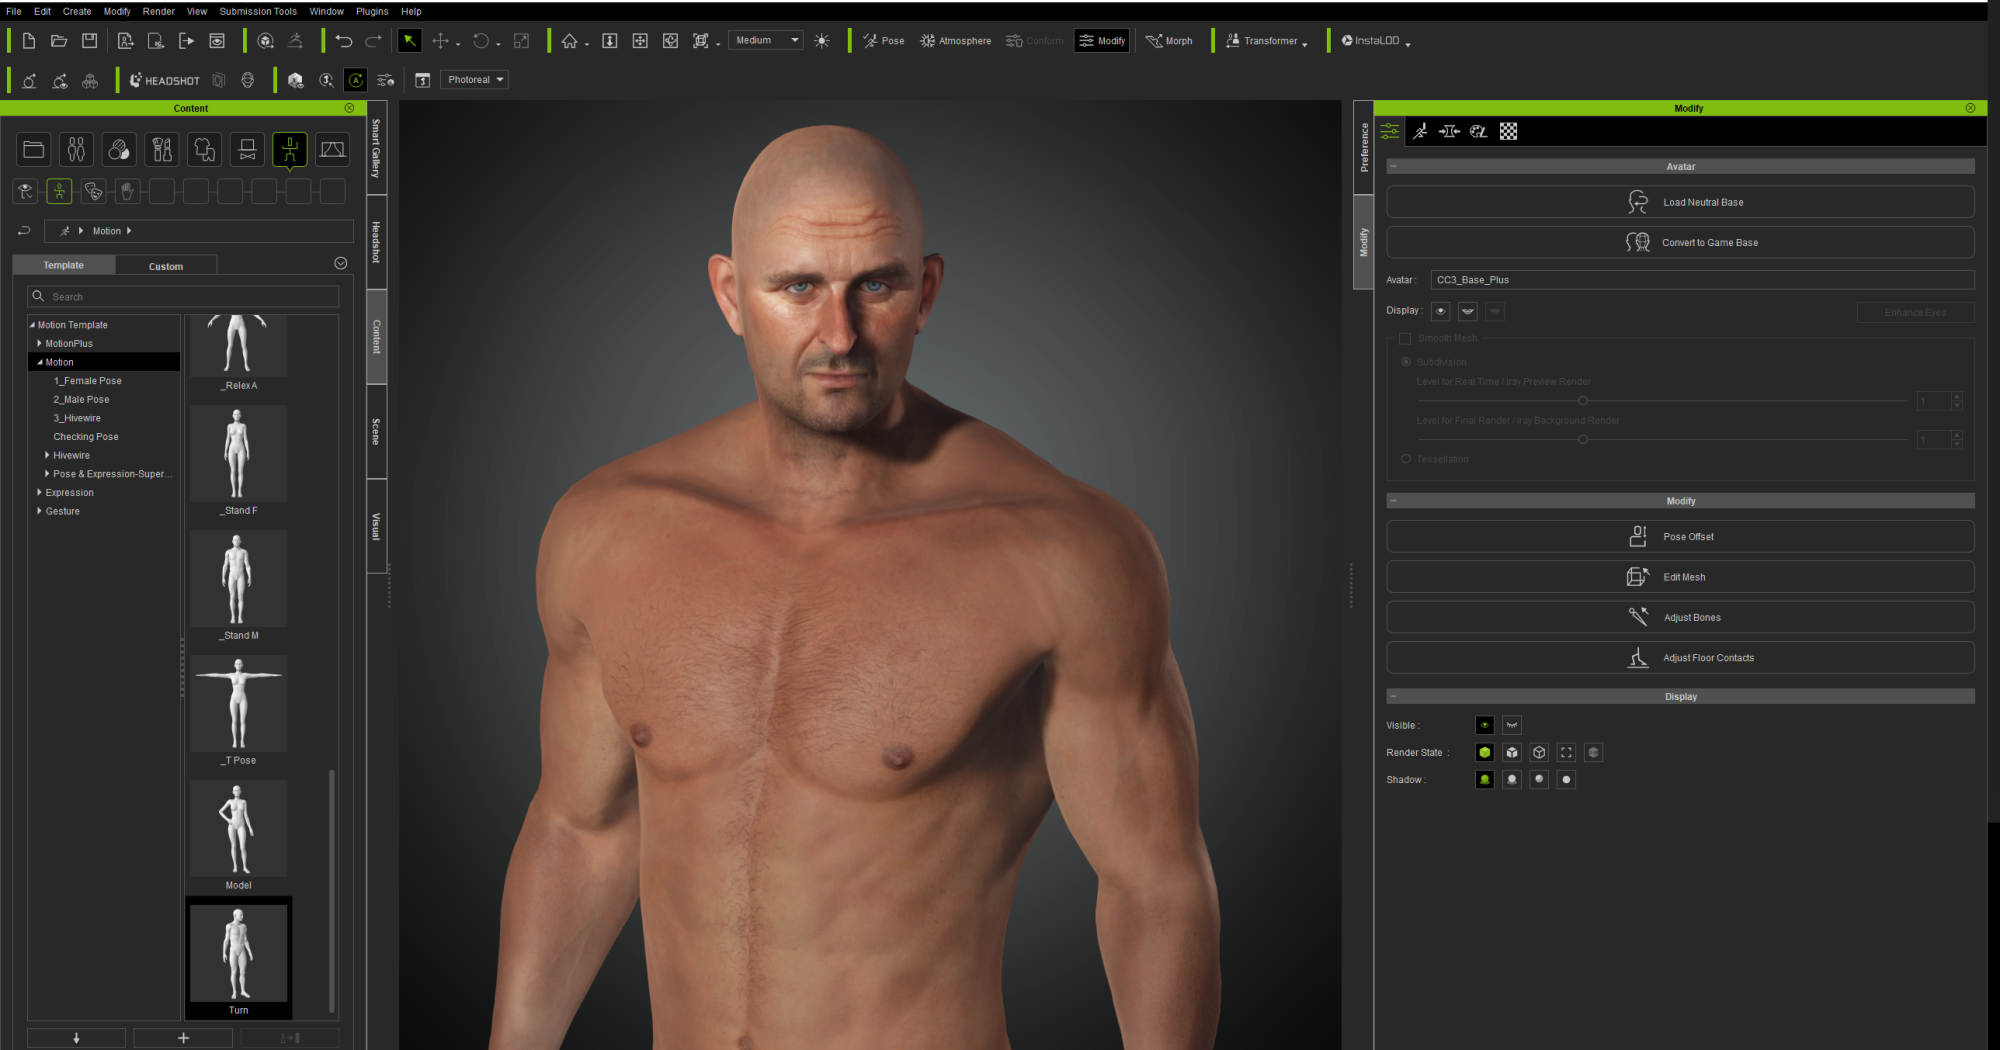Set Render State to solid green cube

click(x=1485, y=752)
